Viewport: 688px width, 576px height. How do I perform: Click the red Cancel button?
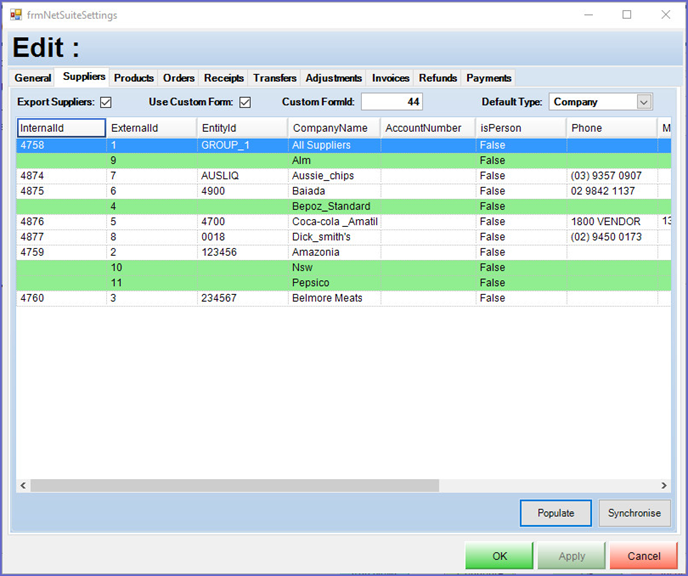[643, 556]
